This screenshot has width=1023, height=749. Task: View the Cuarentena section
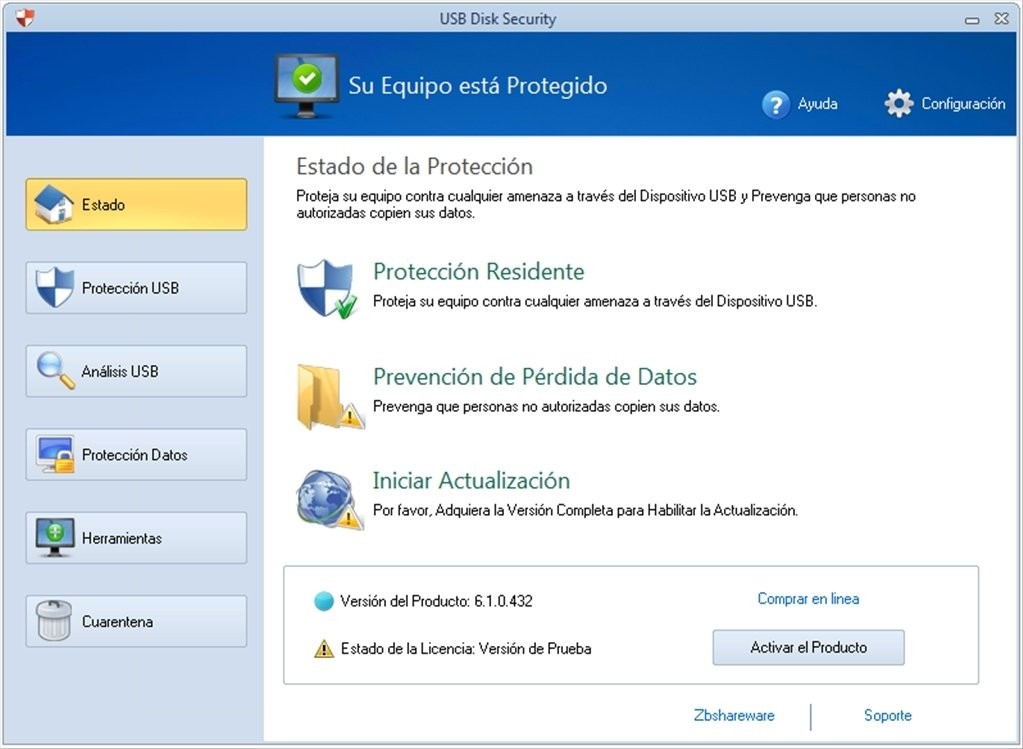(136, 622)
